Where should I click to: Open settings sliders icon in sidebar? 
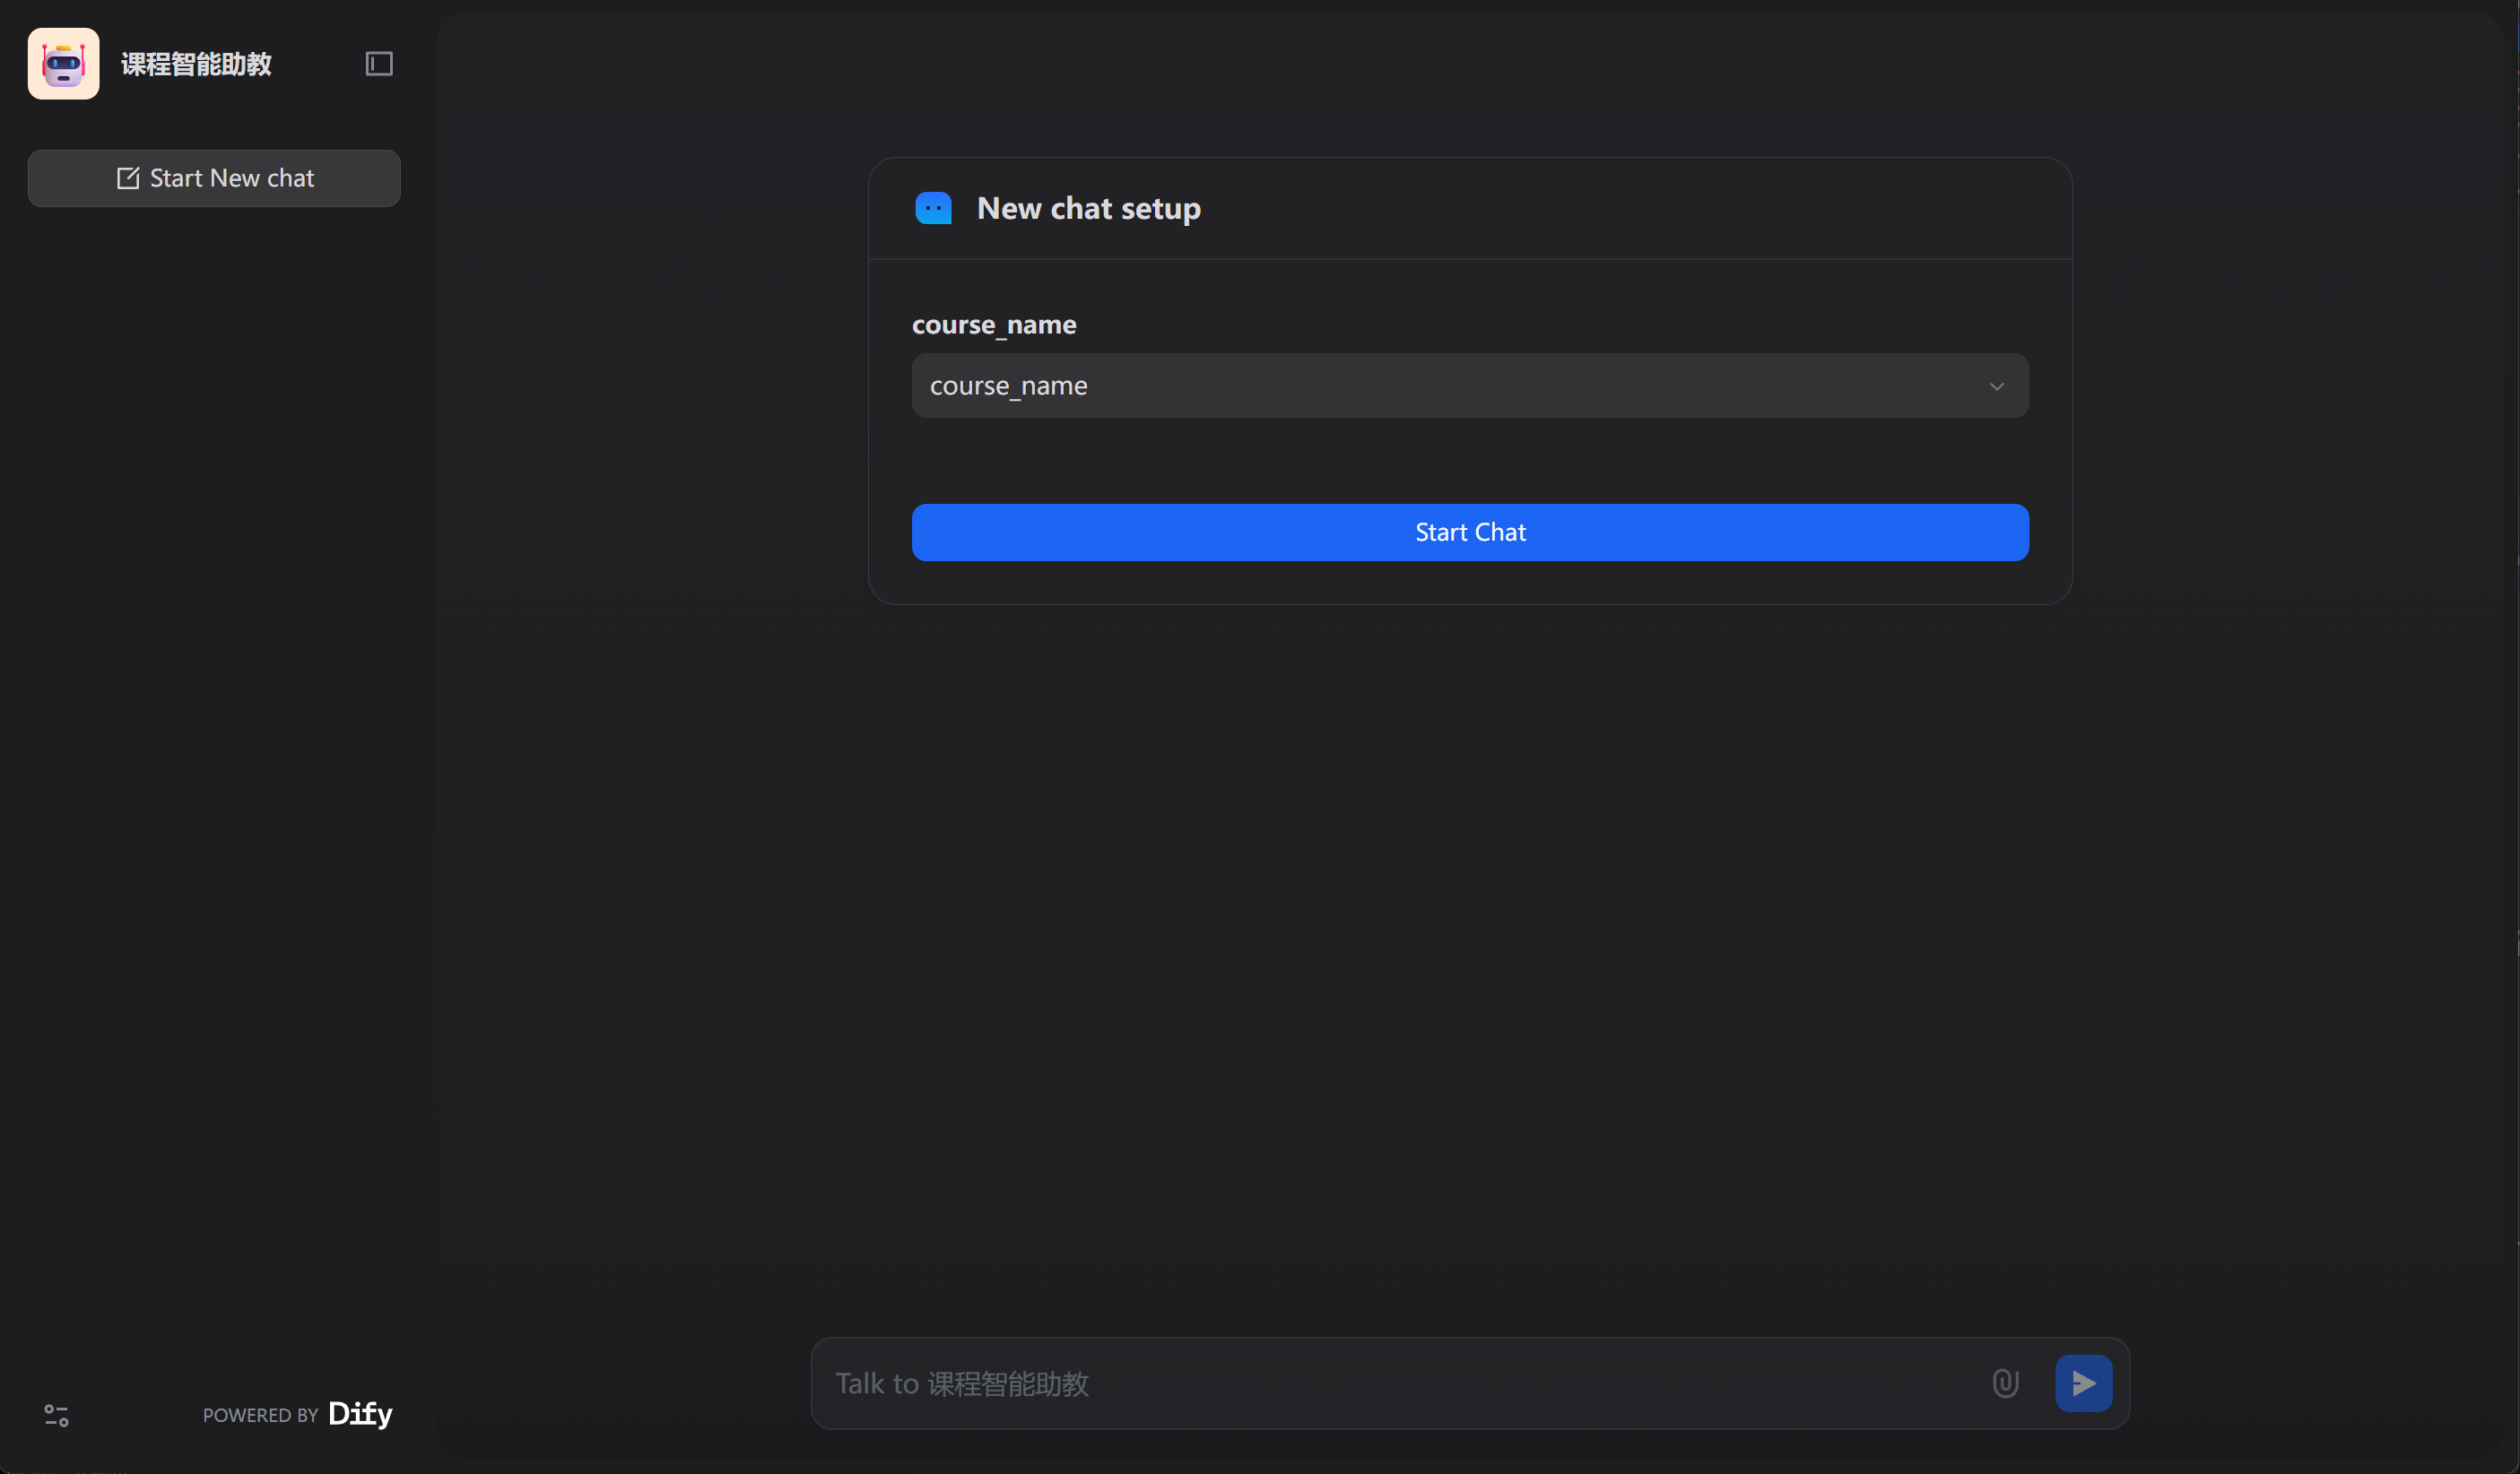coord(56,1415)
